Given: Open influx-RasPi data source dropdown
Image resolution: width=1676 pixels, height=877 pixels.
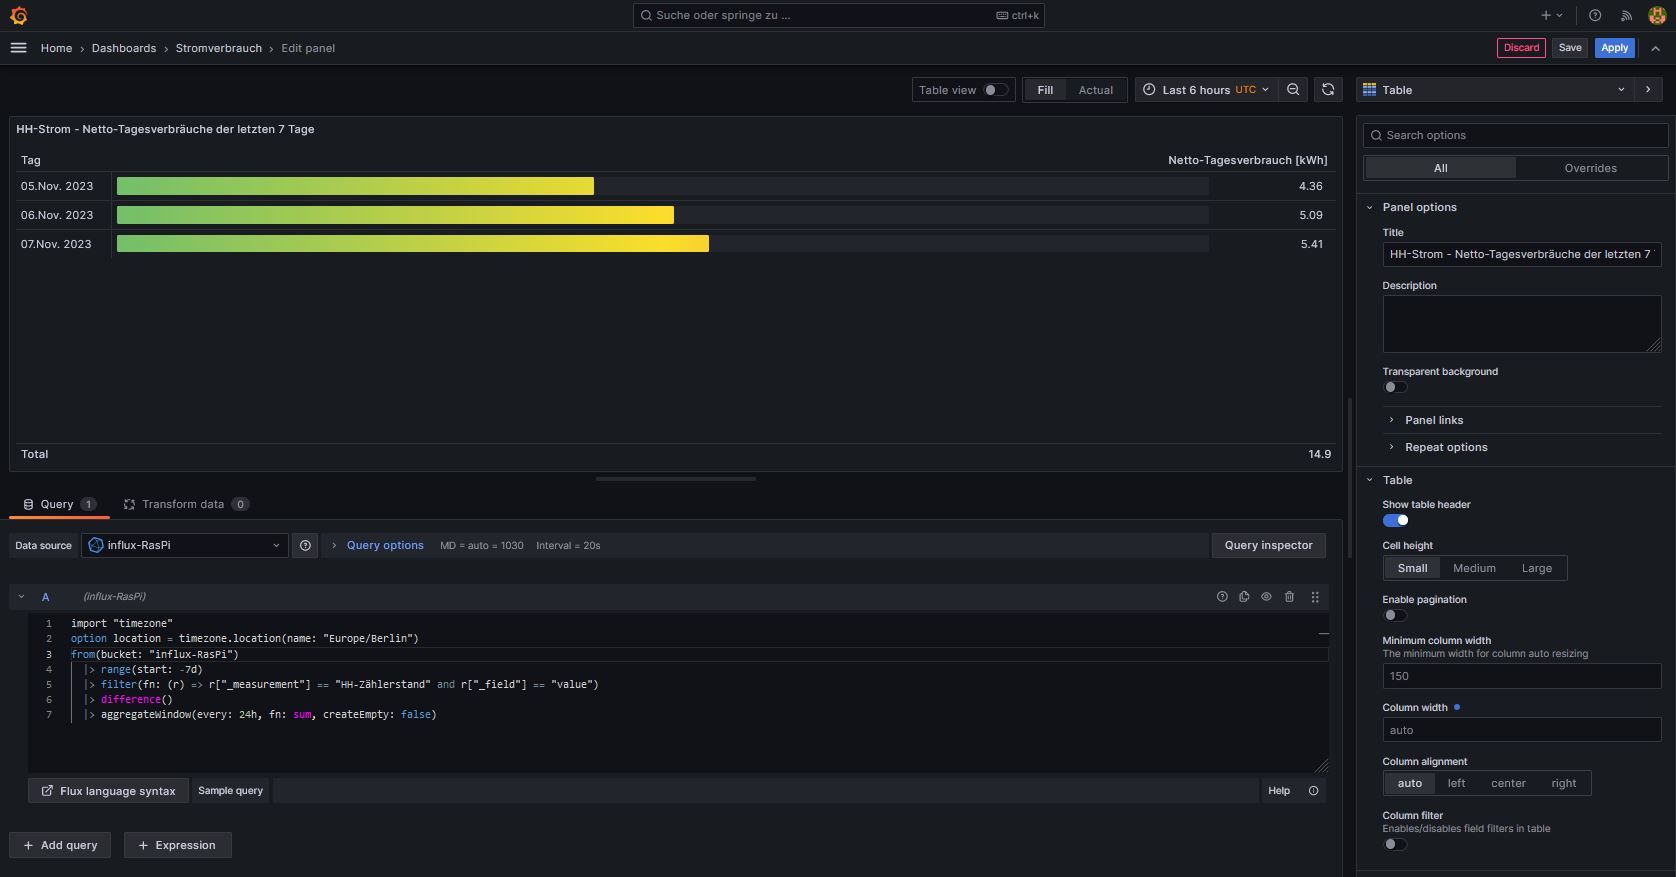Looking at the screenshot, I should [184, 545].
